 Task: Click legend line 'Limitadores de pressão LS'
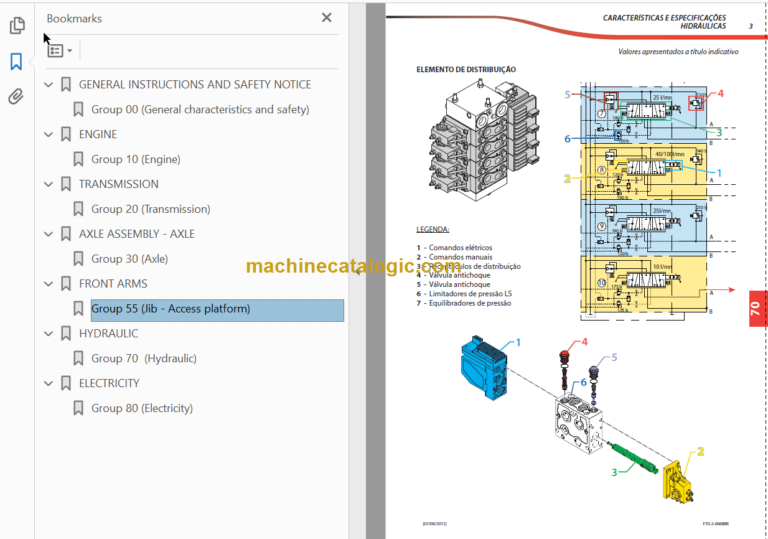470,294
